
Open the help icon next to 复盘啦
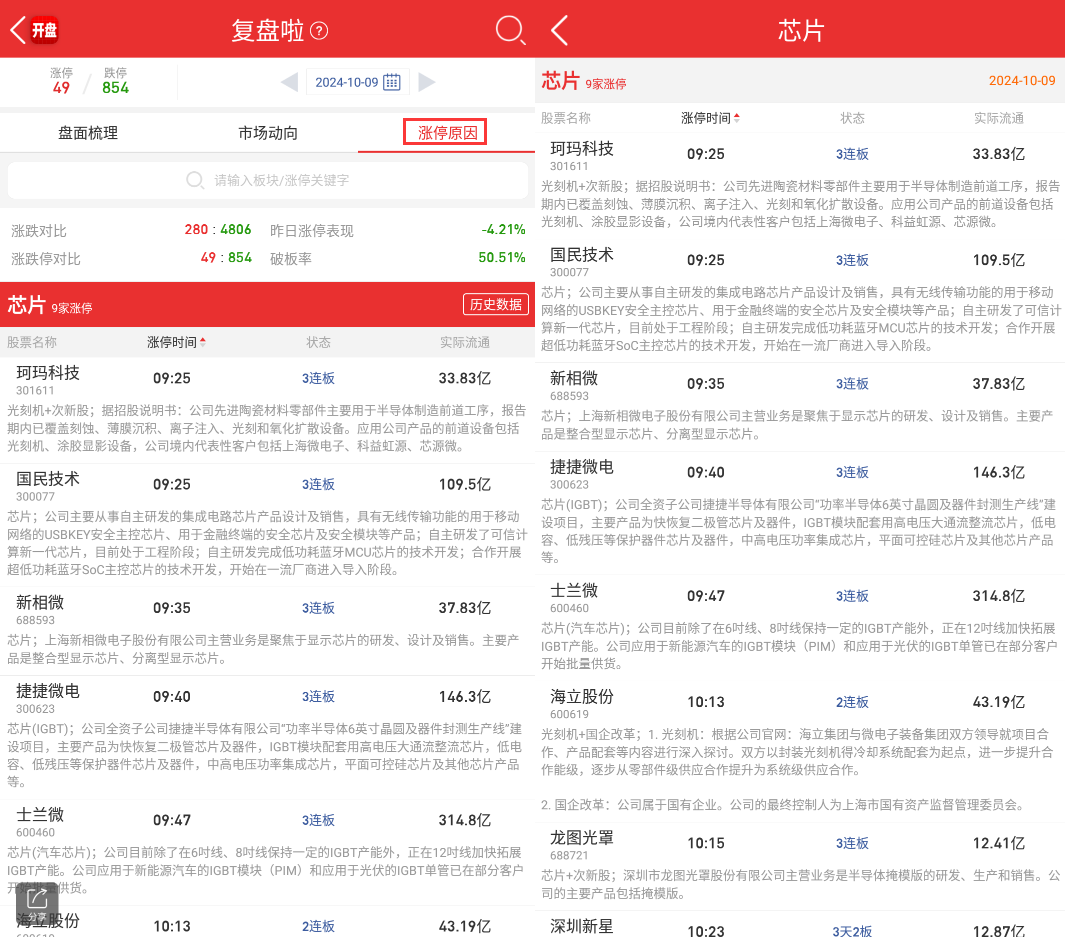(x=319, y=31)
